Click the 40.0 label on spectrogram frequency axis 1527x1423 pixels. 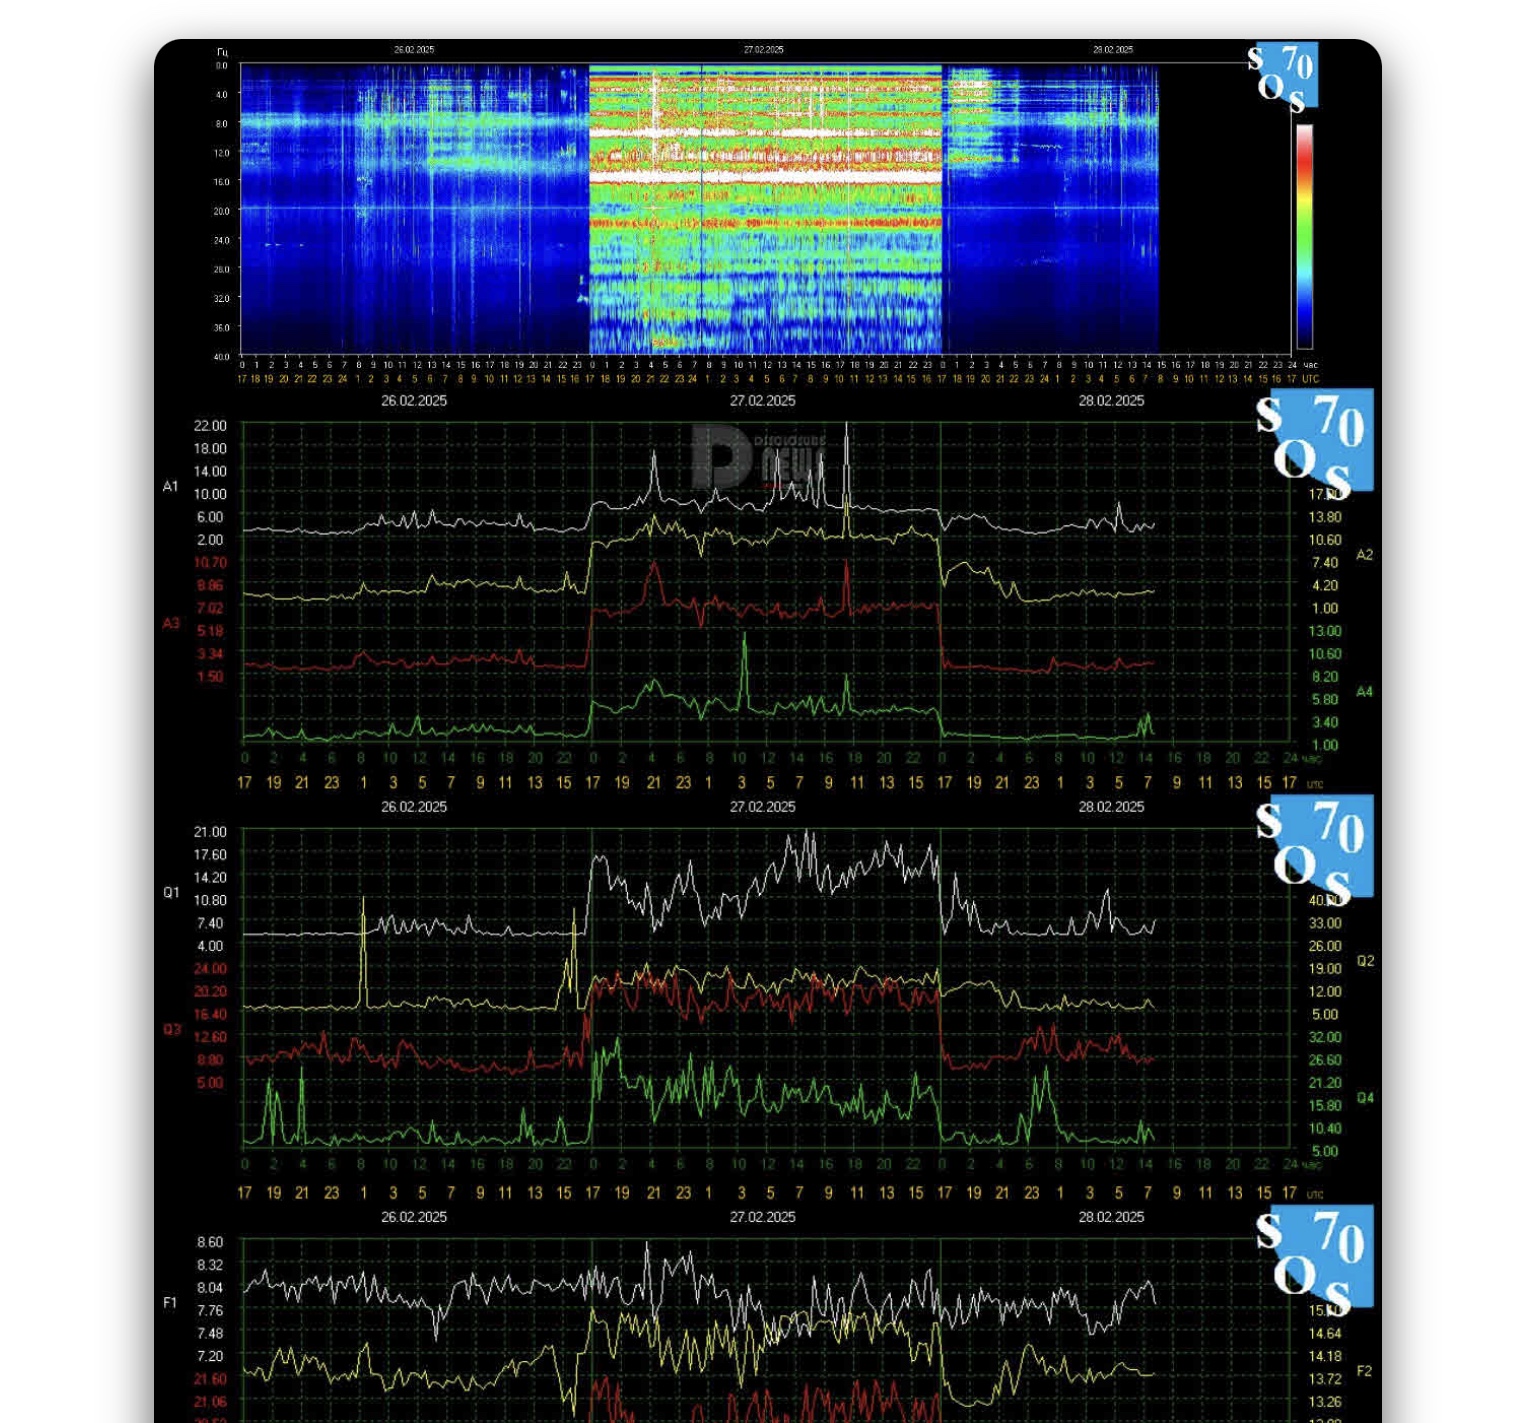(x=221, y=356)
